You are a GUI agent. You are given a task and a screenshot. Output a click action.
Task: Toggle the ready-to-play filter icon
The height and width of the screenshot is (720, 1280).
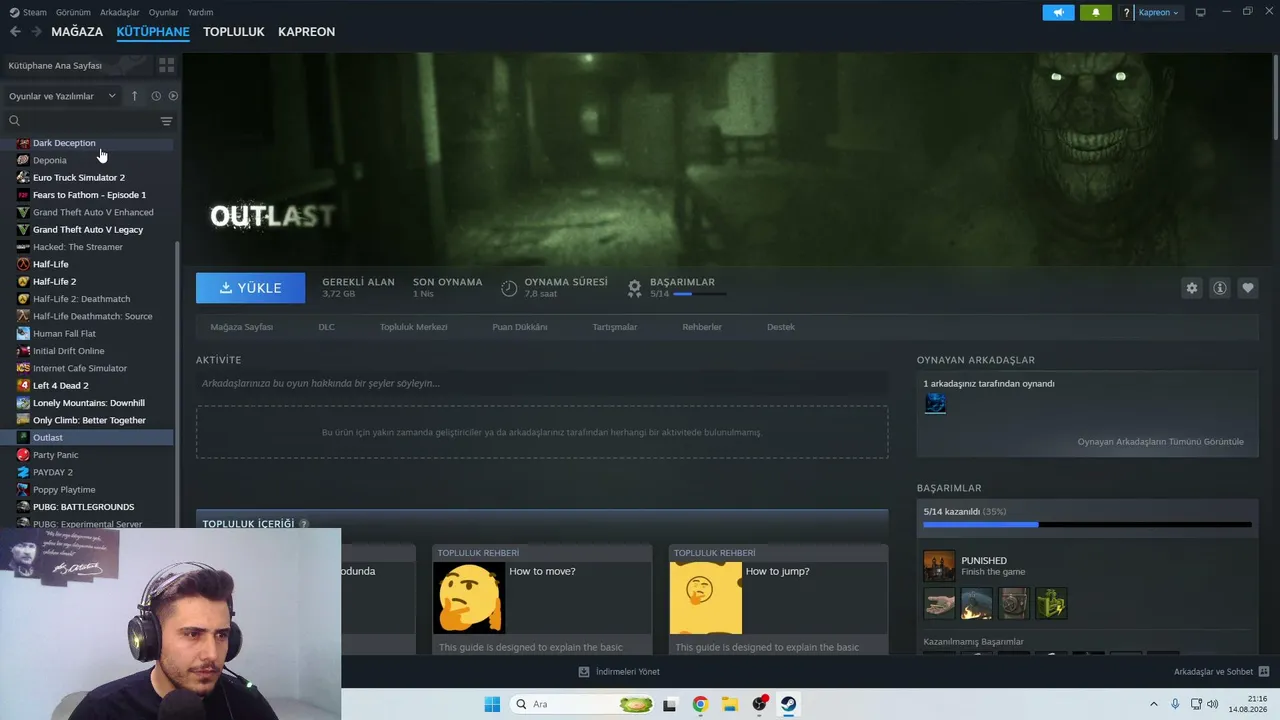click(173, 96)
